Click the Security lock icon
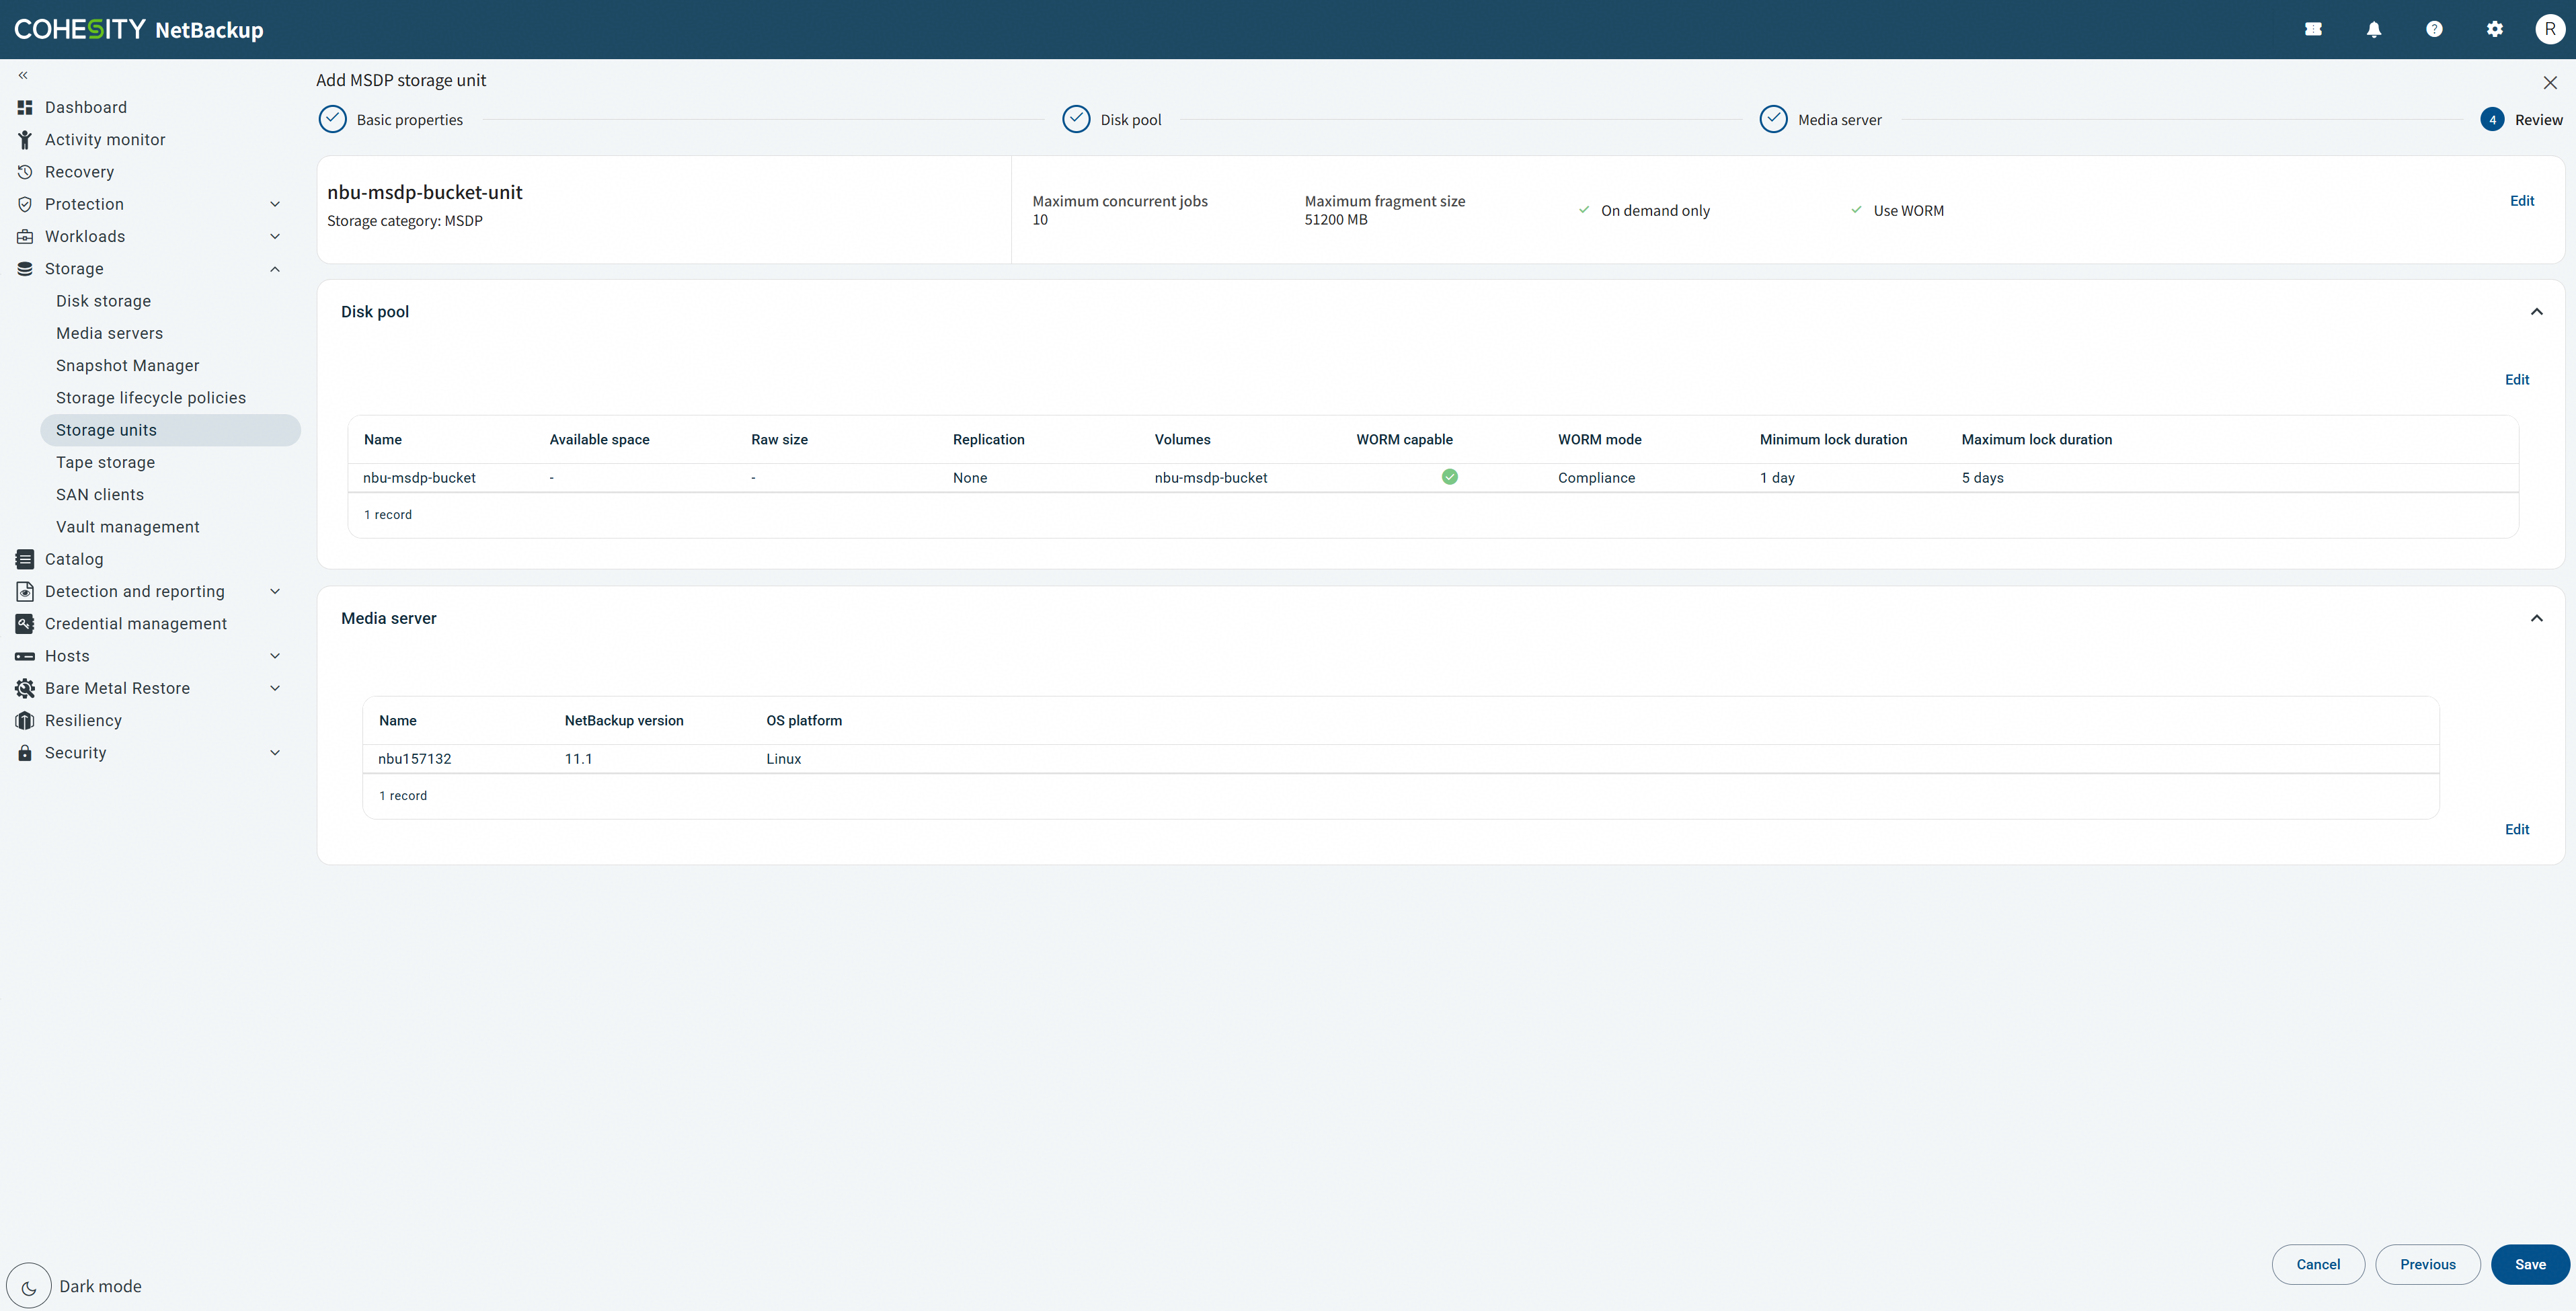The height and width of the screenshot is (1311, 2576). pos(25,753)
